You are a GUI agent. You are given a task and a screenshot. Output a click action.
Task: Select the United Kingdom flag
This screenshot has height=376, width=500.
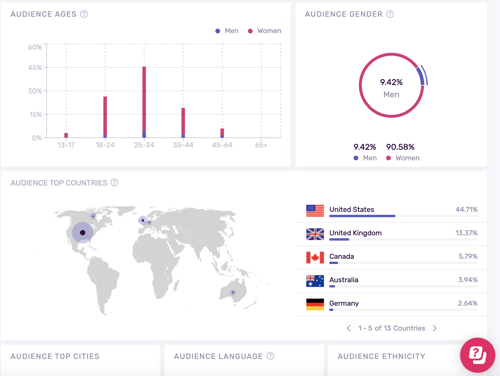coord(315,234)
